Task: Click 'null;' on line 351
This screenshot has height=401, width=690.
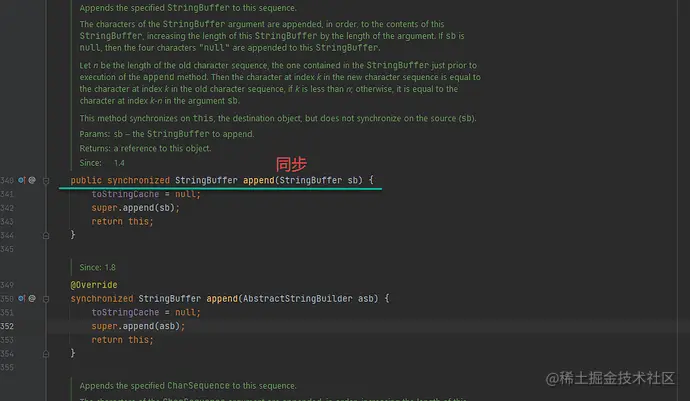Action: point(188,313)
